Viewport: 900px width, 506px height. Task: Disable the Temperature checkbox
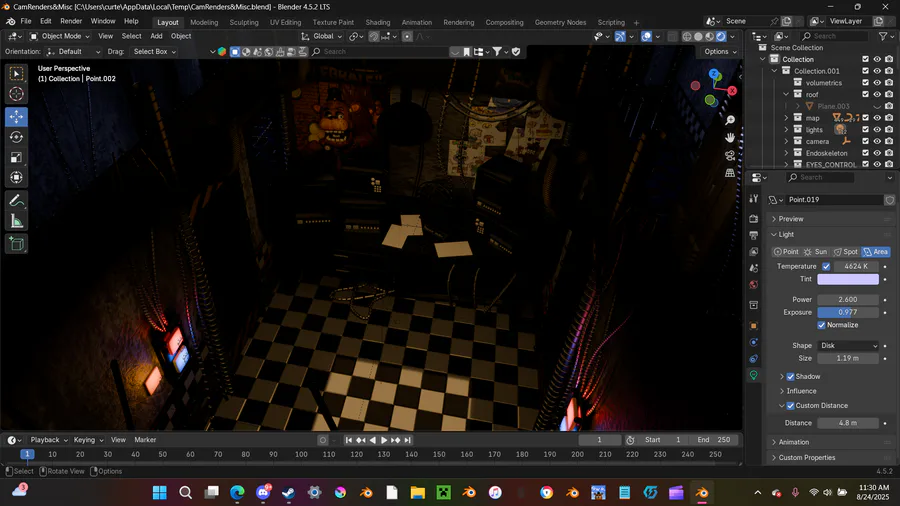[826, 266]
